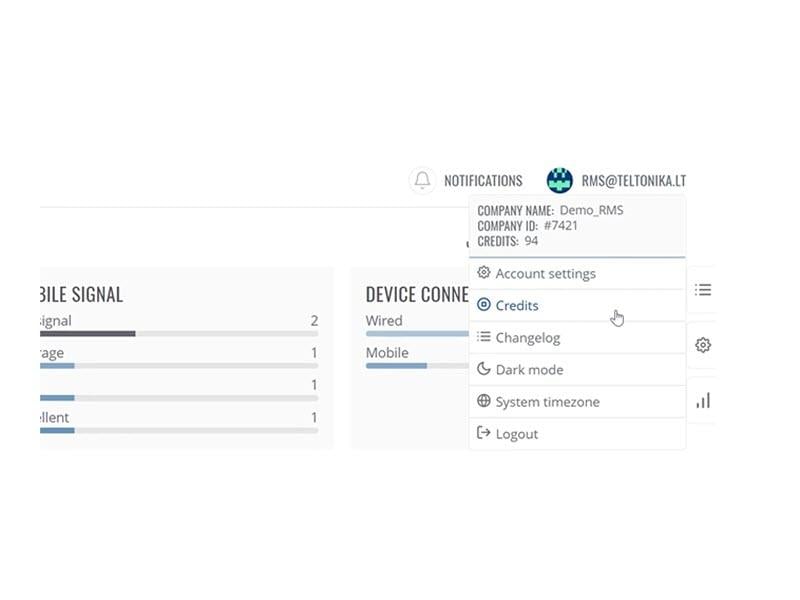Open the Changelog entry

[577, 338]
